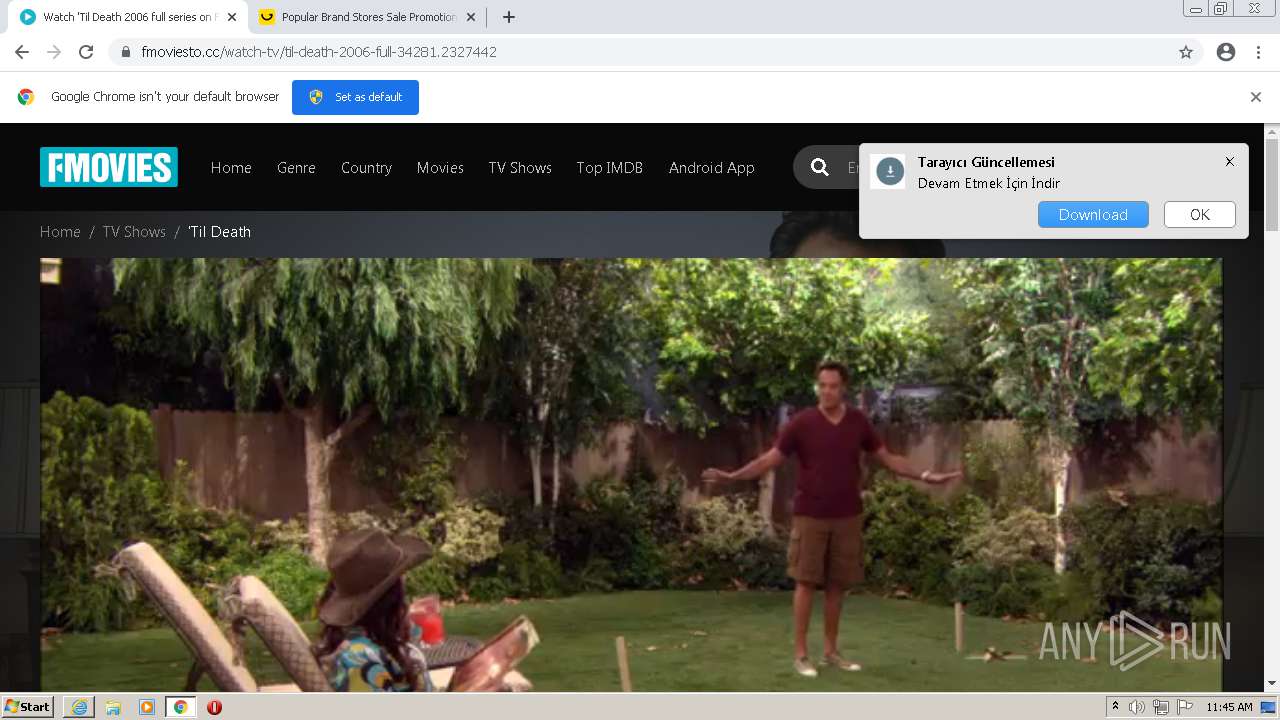Reload the current page

click(86, 52)
